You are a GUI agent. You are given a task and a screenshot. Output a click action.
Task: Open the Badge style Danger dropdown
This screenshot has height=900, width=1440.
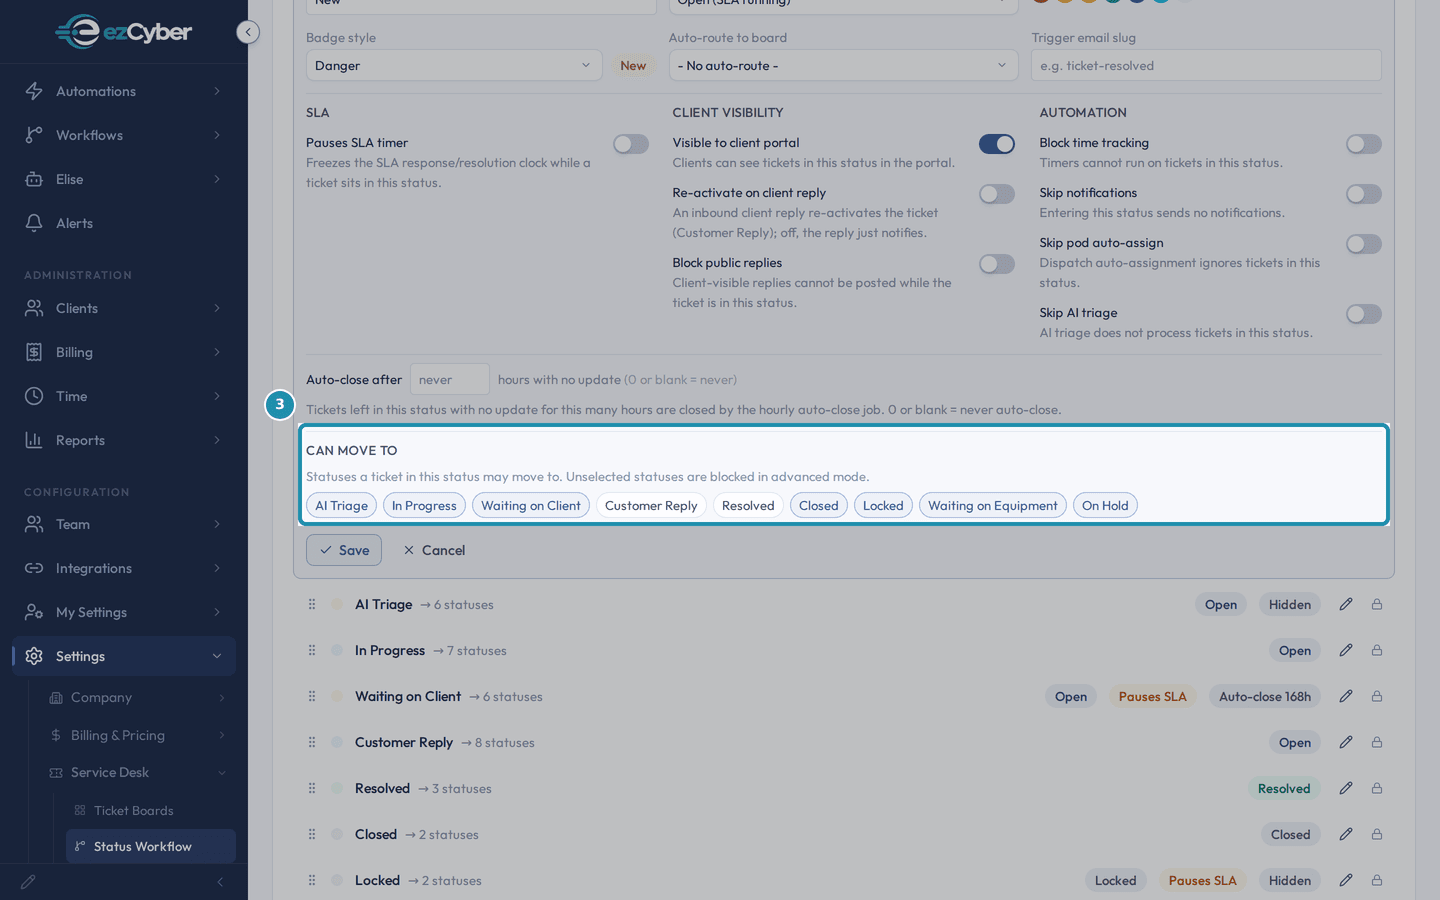[454, 65]
